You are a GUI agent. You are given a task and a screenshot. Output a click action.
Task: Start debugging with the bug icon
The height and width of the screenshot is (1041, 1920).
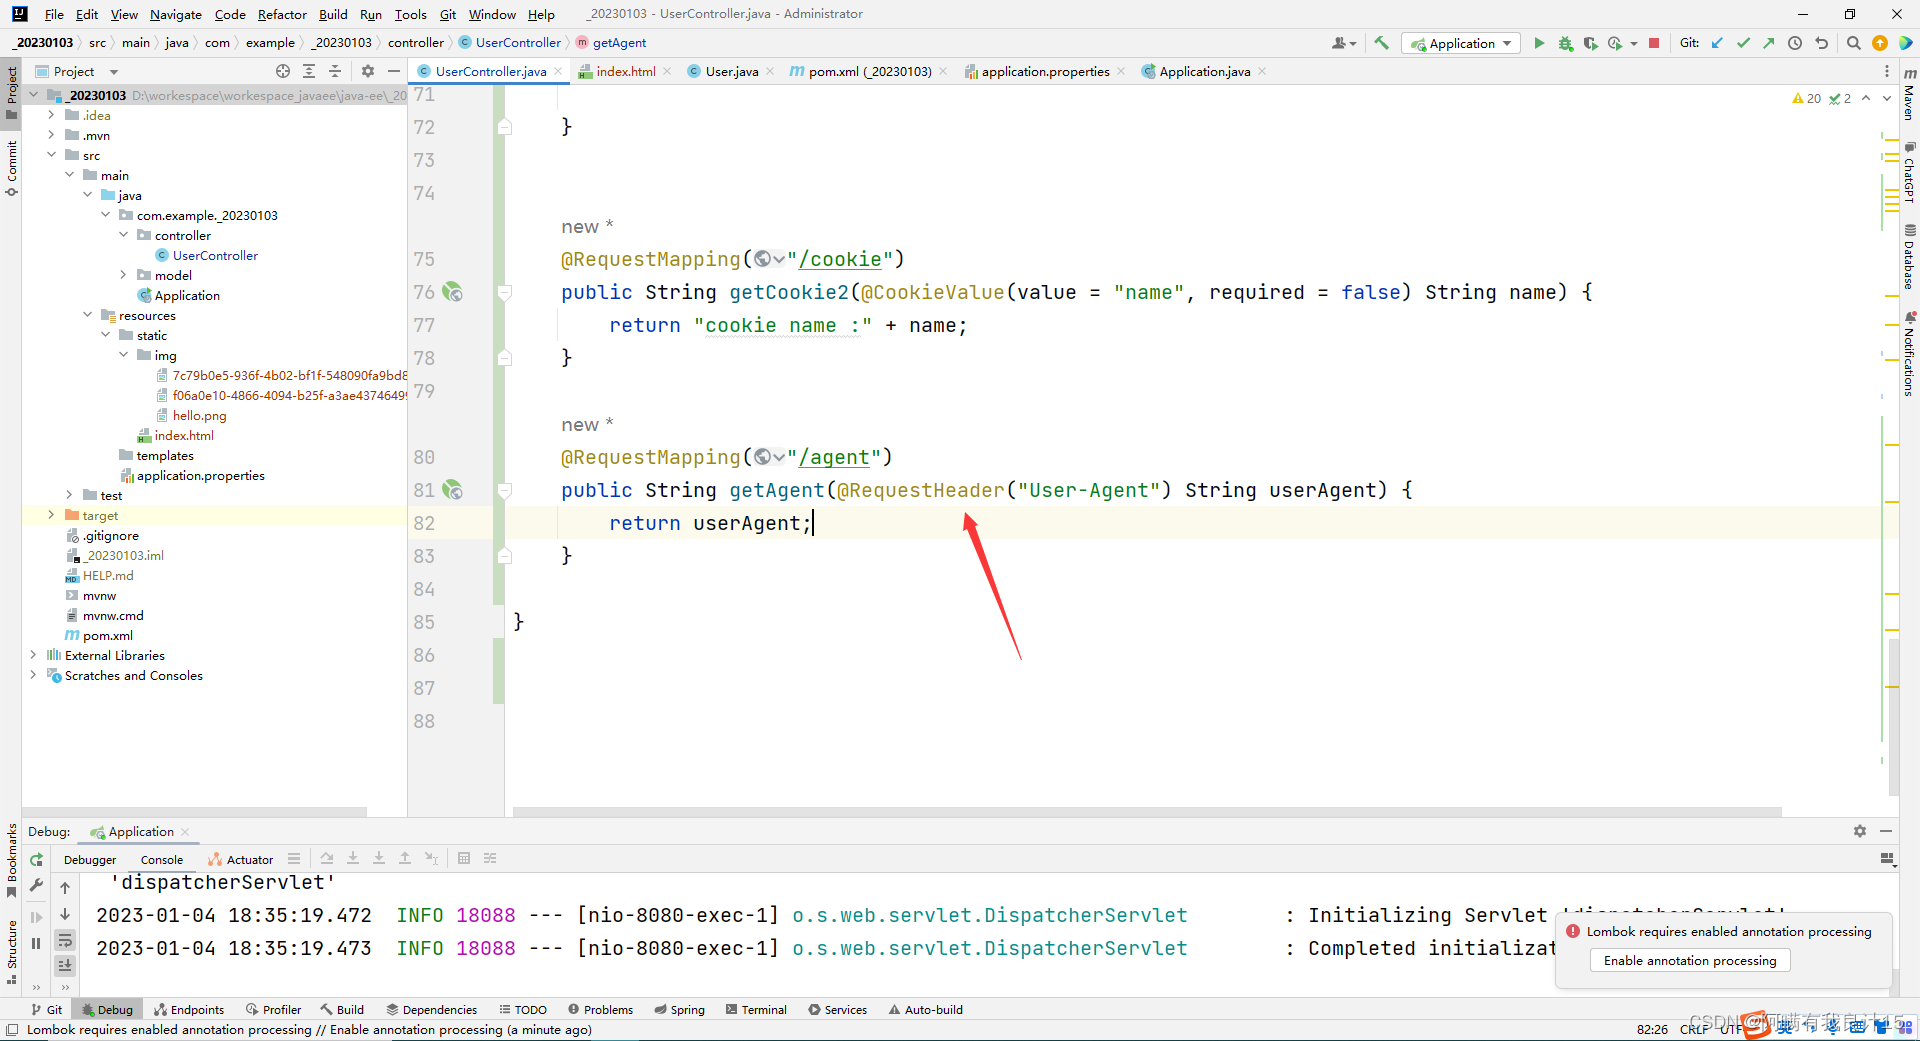(1565, 43)
